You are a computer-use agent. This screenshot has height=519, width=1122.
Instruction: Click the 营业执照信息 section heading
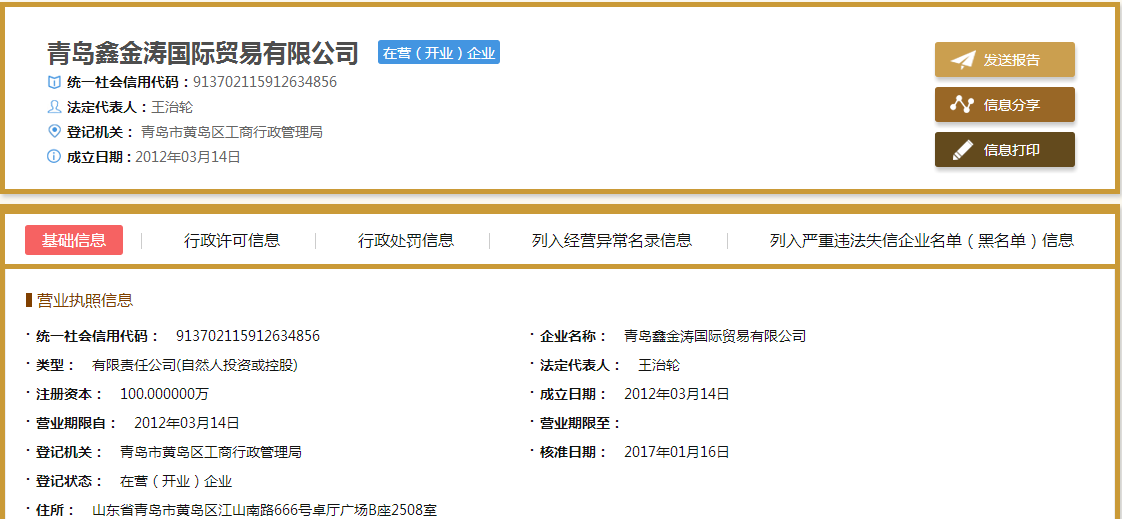[84, 300]
